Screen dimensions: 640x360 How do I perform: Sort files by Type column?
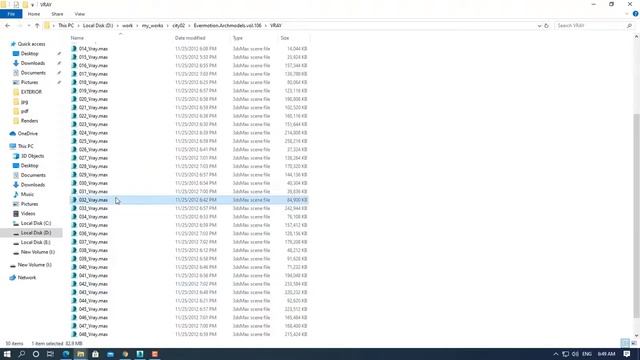click(238, 38)
